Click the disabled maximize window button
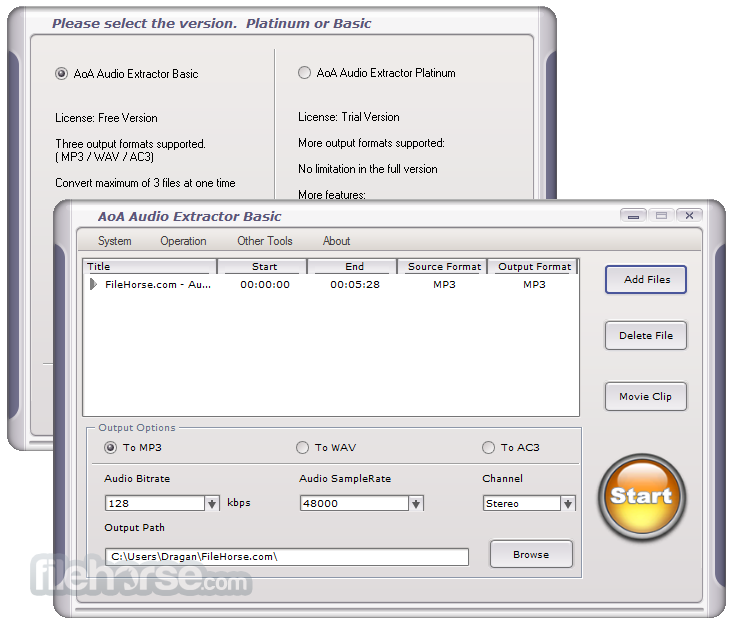 pyautogui.click(x=661, y=216)
